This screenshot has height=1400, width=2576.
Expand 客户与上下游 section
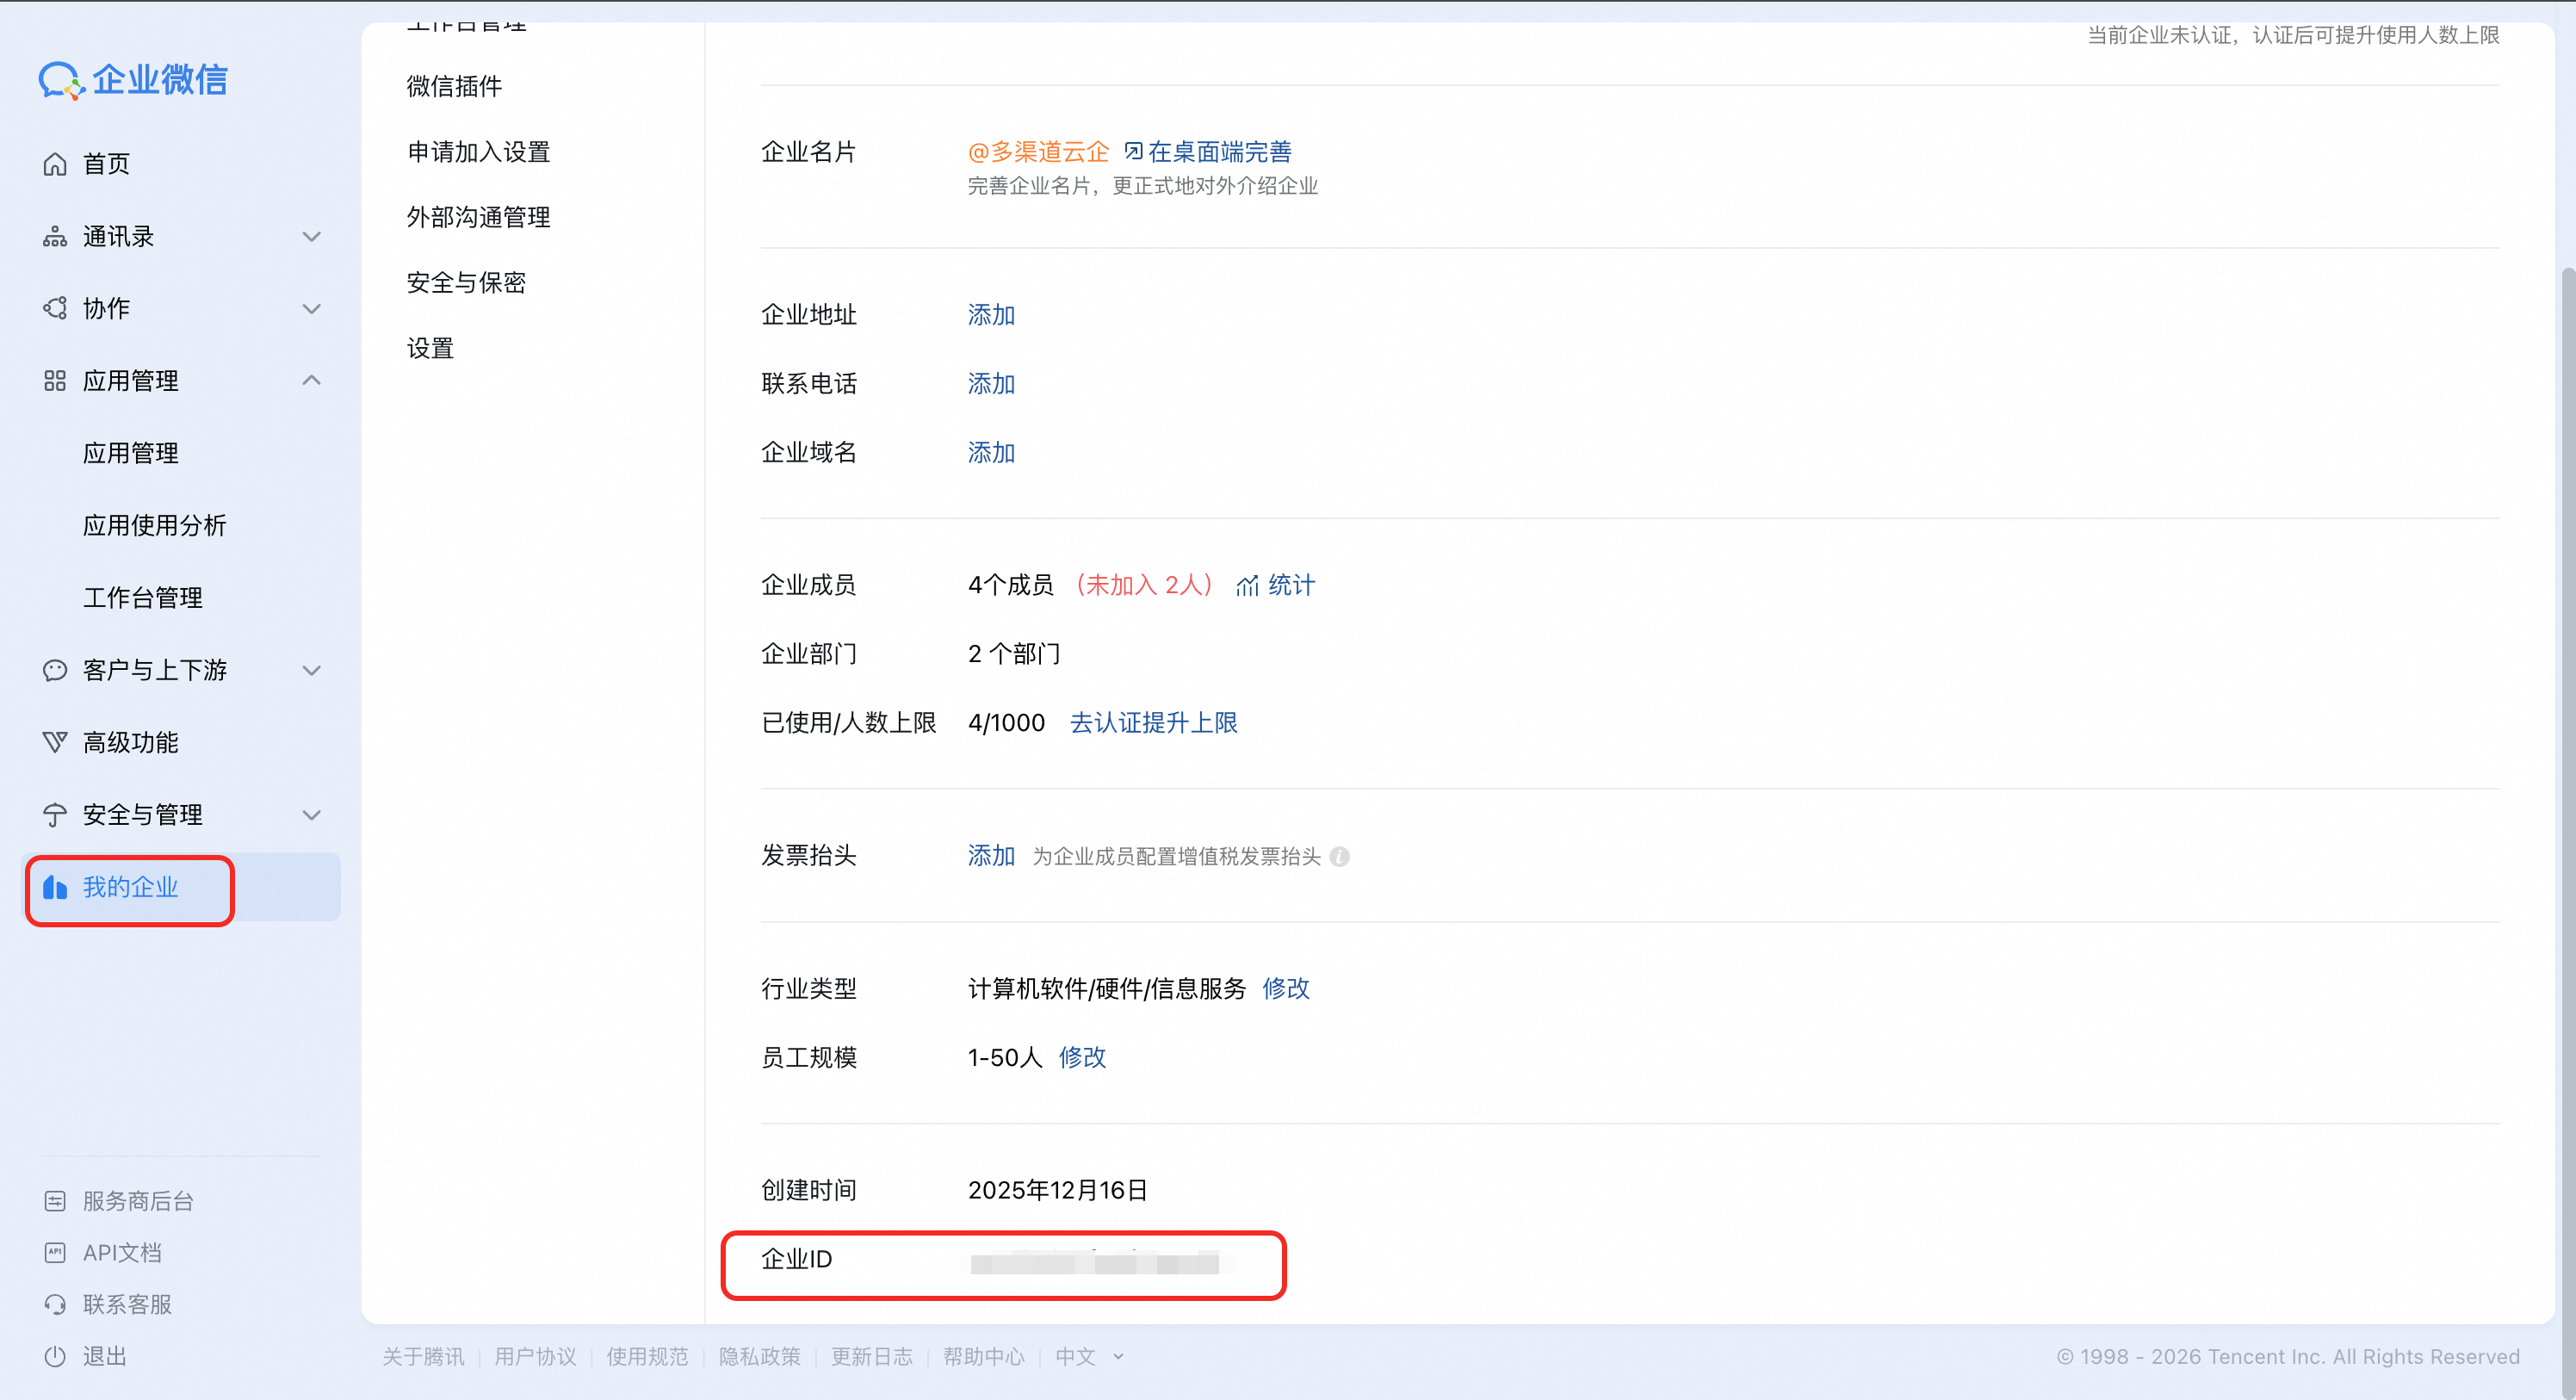311,671
